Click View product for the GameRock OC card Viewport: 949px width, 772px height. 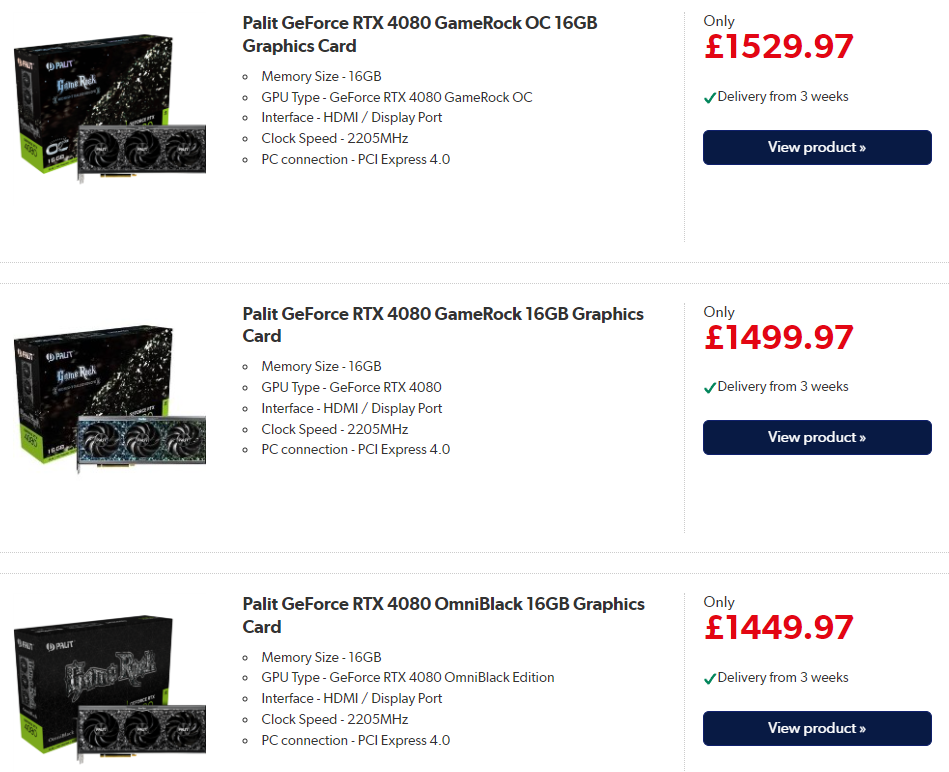pyautogui.click(x=817, y=147)
